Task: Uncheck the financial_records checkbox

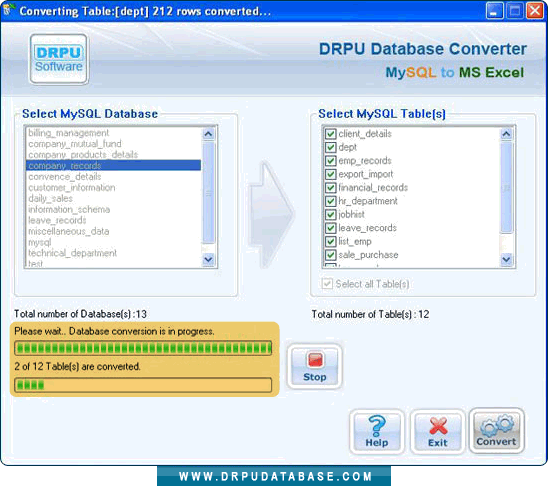Action: coord(331,188)
